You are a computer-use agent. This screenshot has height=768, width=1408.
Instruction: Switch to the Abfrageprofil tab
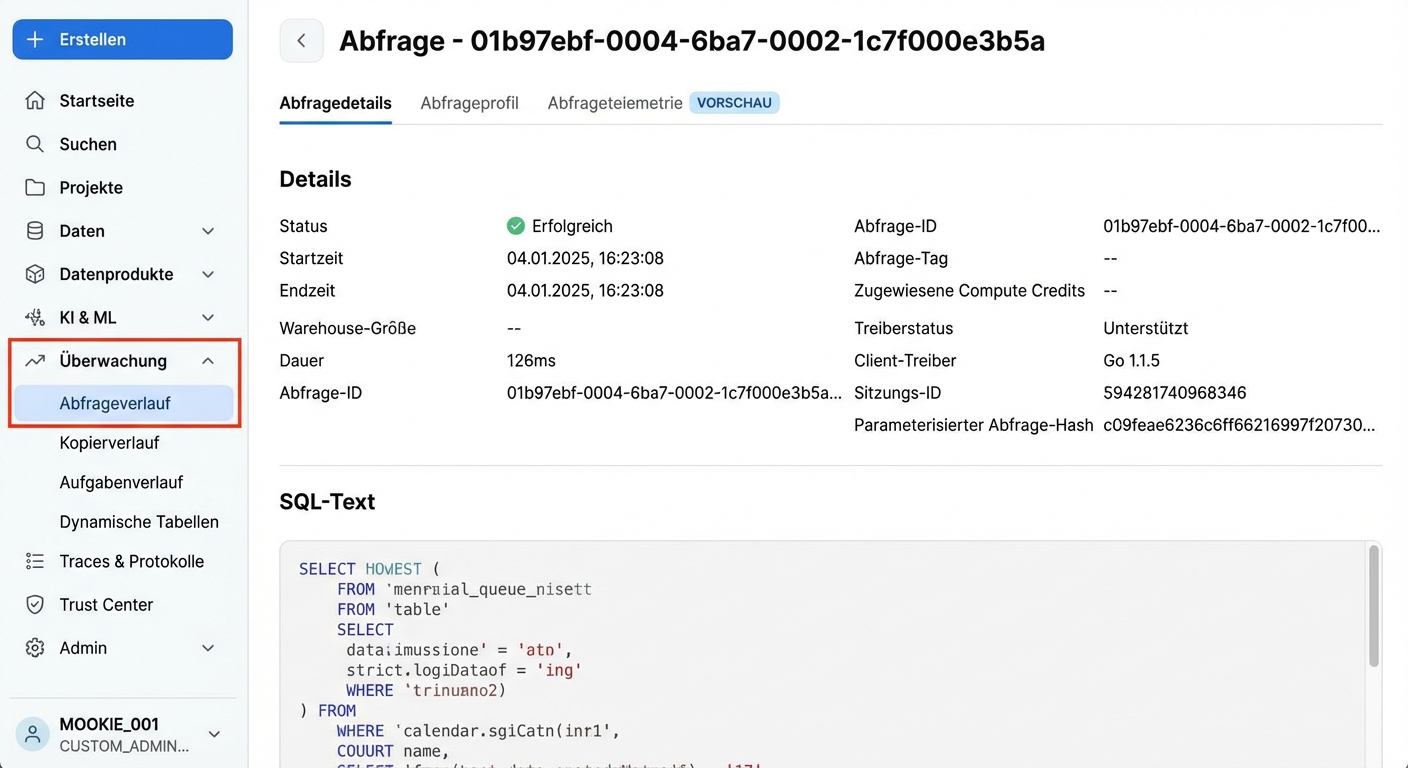(469, 102)
